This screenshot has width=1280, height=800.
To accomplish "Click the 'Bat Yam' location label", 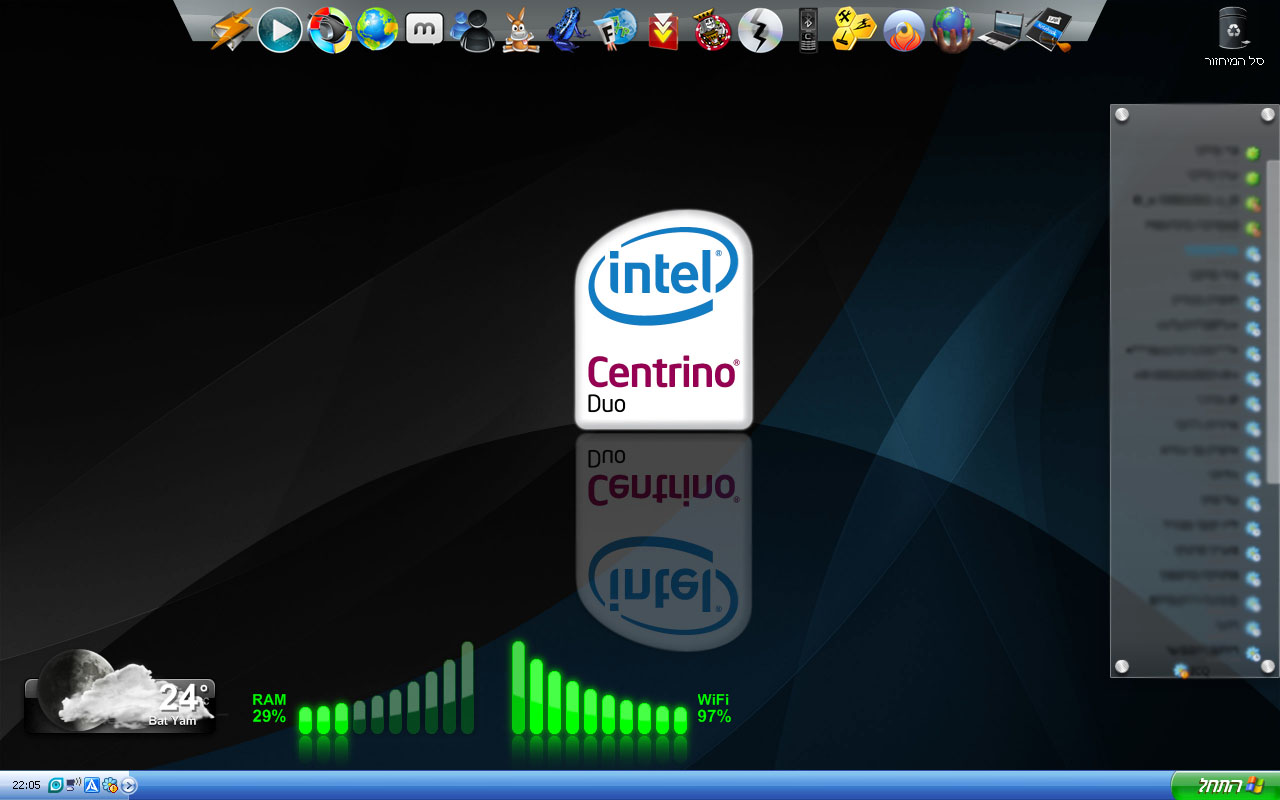I will (172, 720).
